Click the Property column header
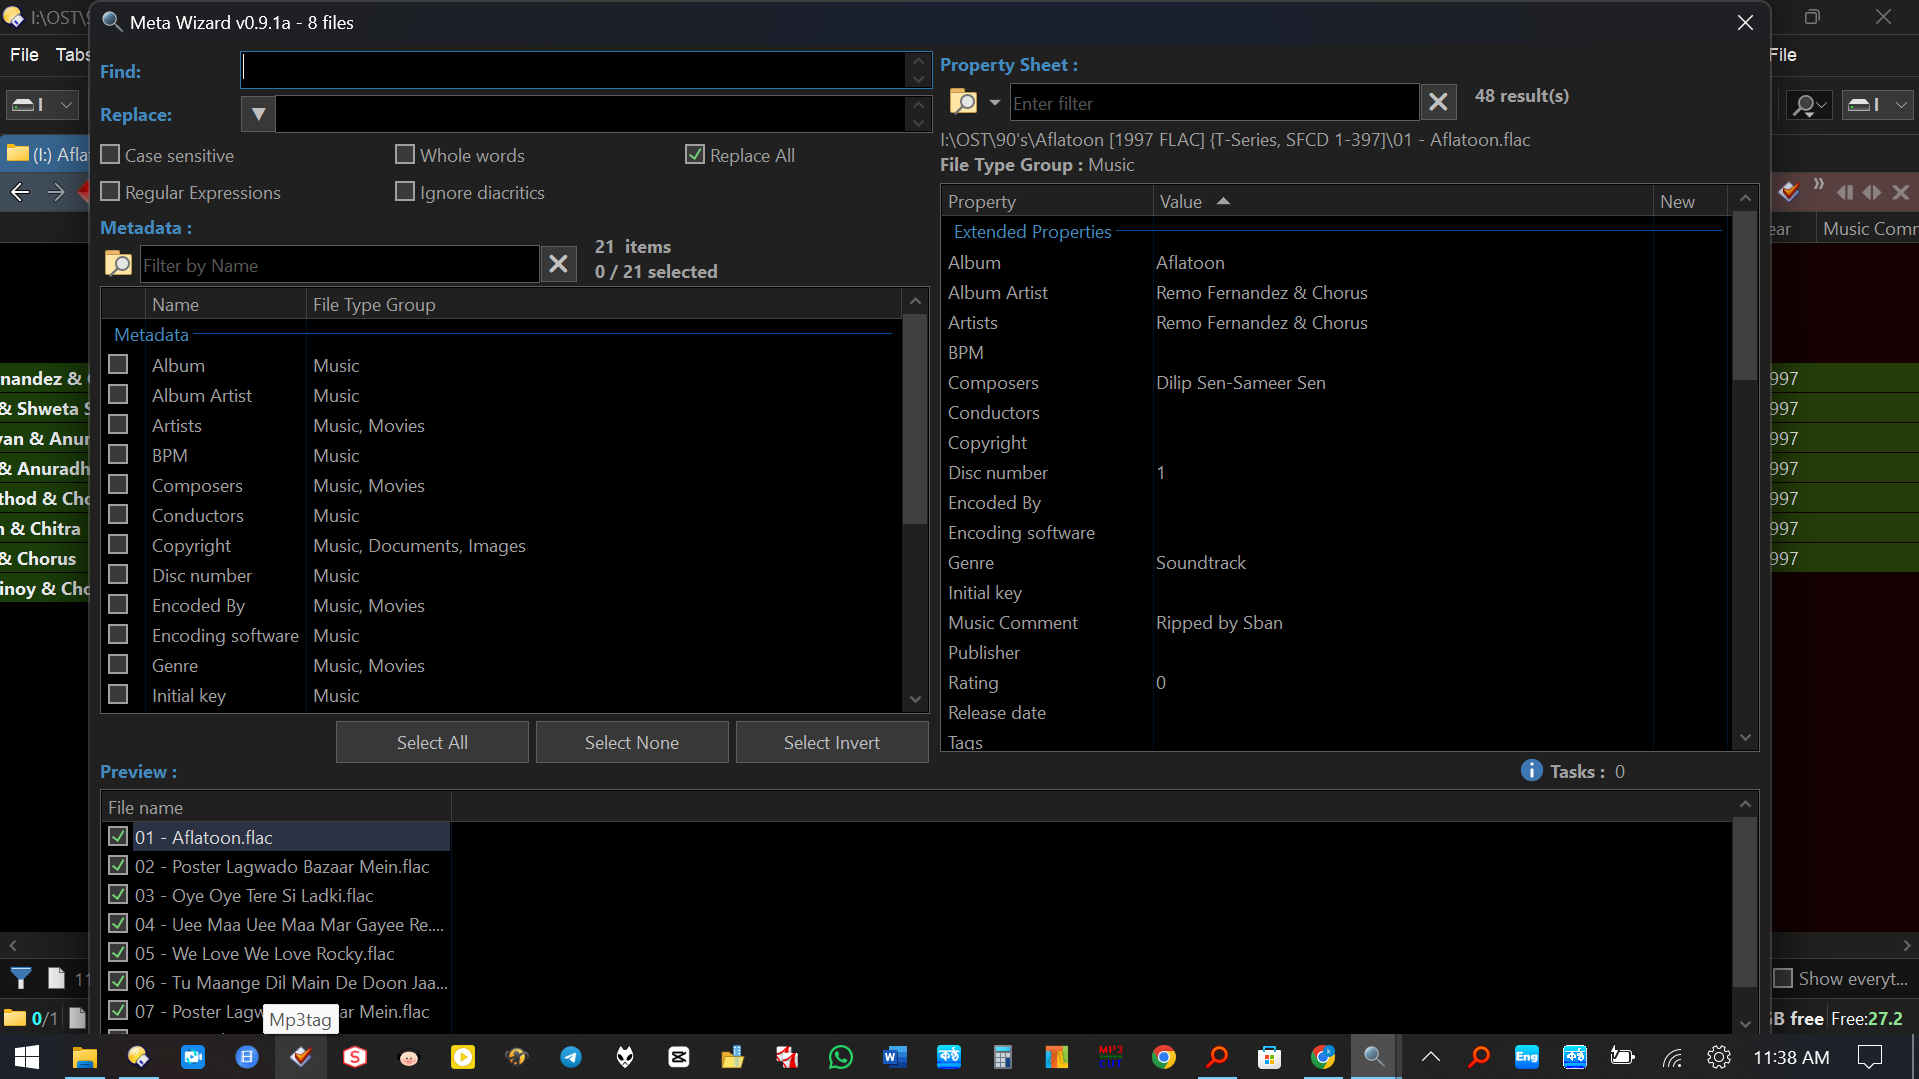The height and width of the screenshot is (1079, 1919). (1047, 201)
